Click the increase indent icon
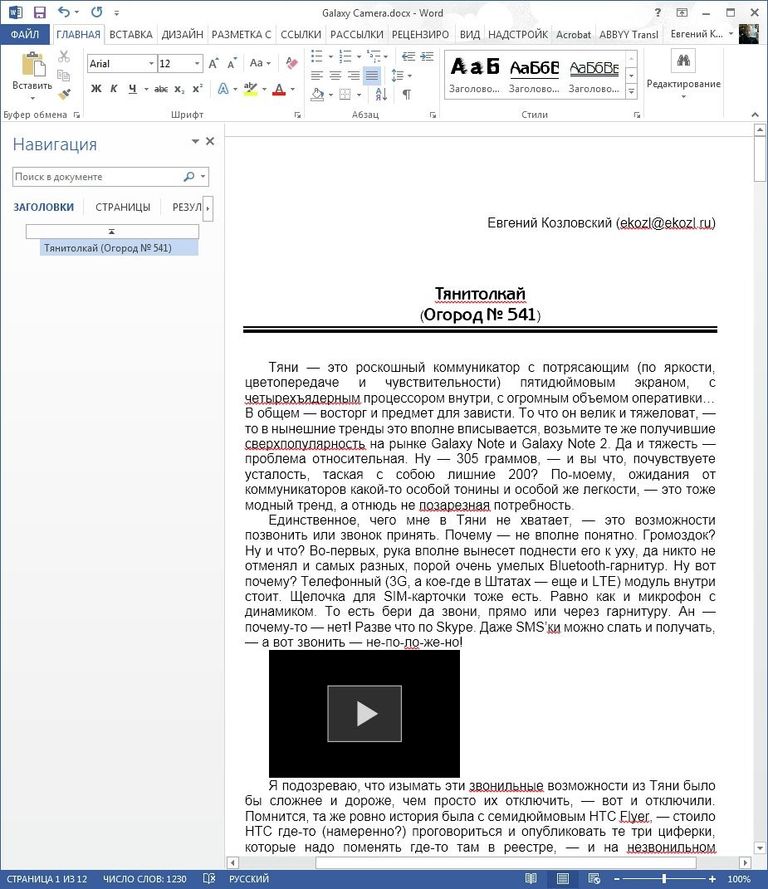 pyautogui.click(x=427, y=56)
